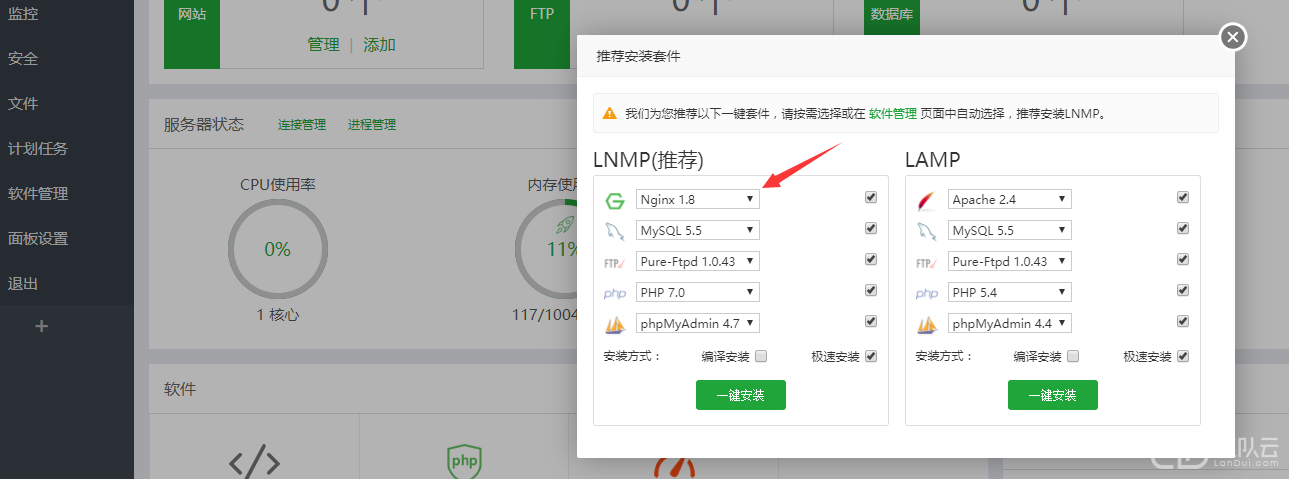
Task: Click the website 管理 link
Action: [323, 45]
